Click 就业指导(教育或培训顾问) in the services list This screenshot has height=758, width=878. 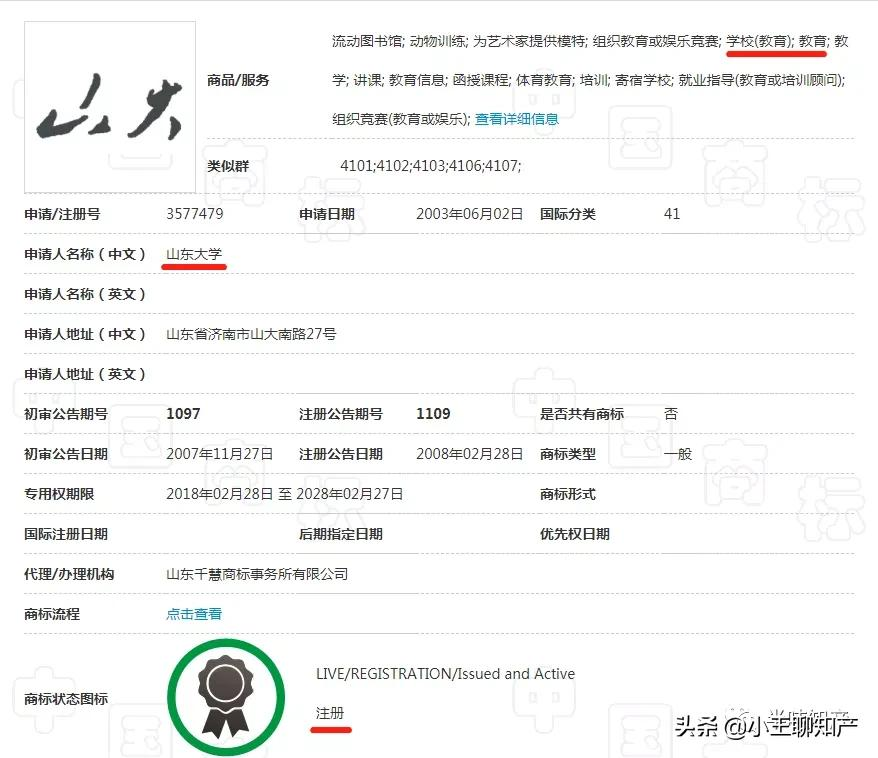click(x=761, y=80)
